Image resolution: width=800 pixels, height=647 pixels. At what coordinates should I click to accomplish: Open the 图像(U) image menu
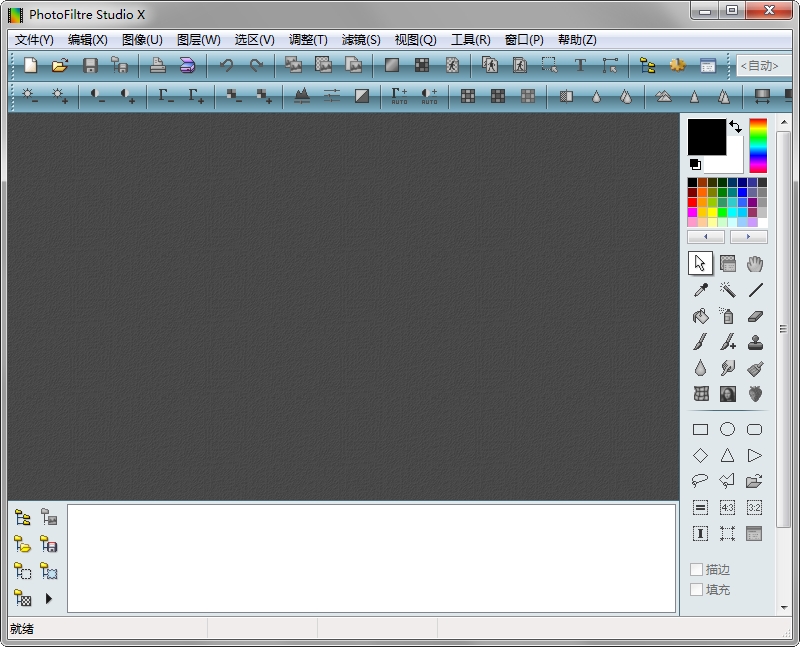(141, 40)
